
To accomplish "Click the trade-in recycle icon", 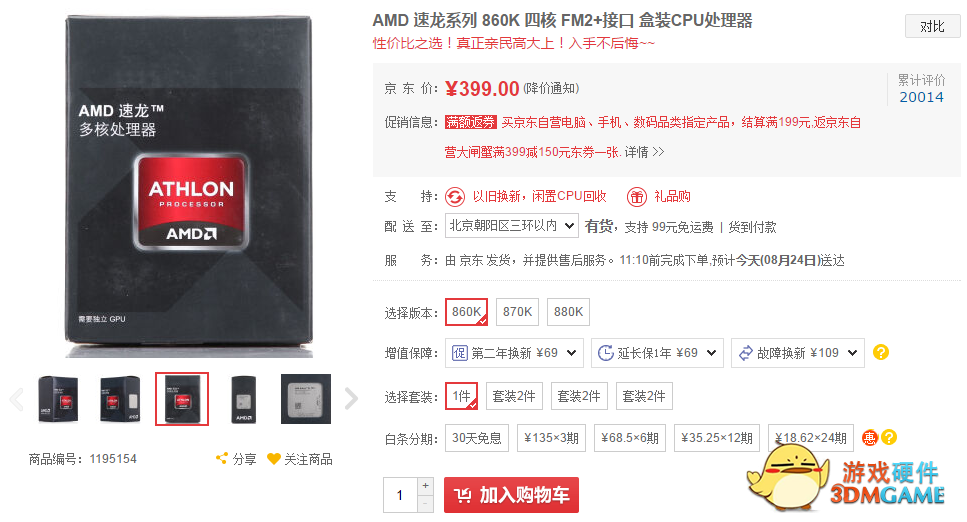I will pyautogui.click(x=455, y=197).
